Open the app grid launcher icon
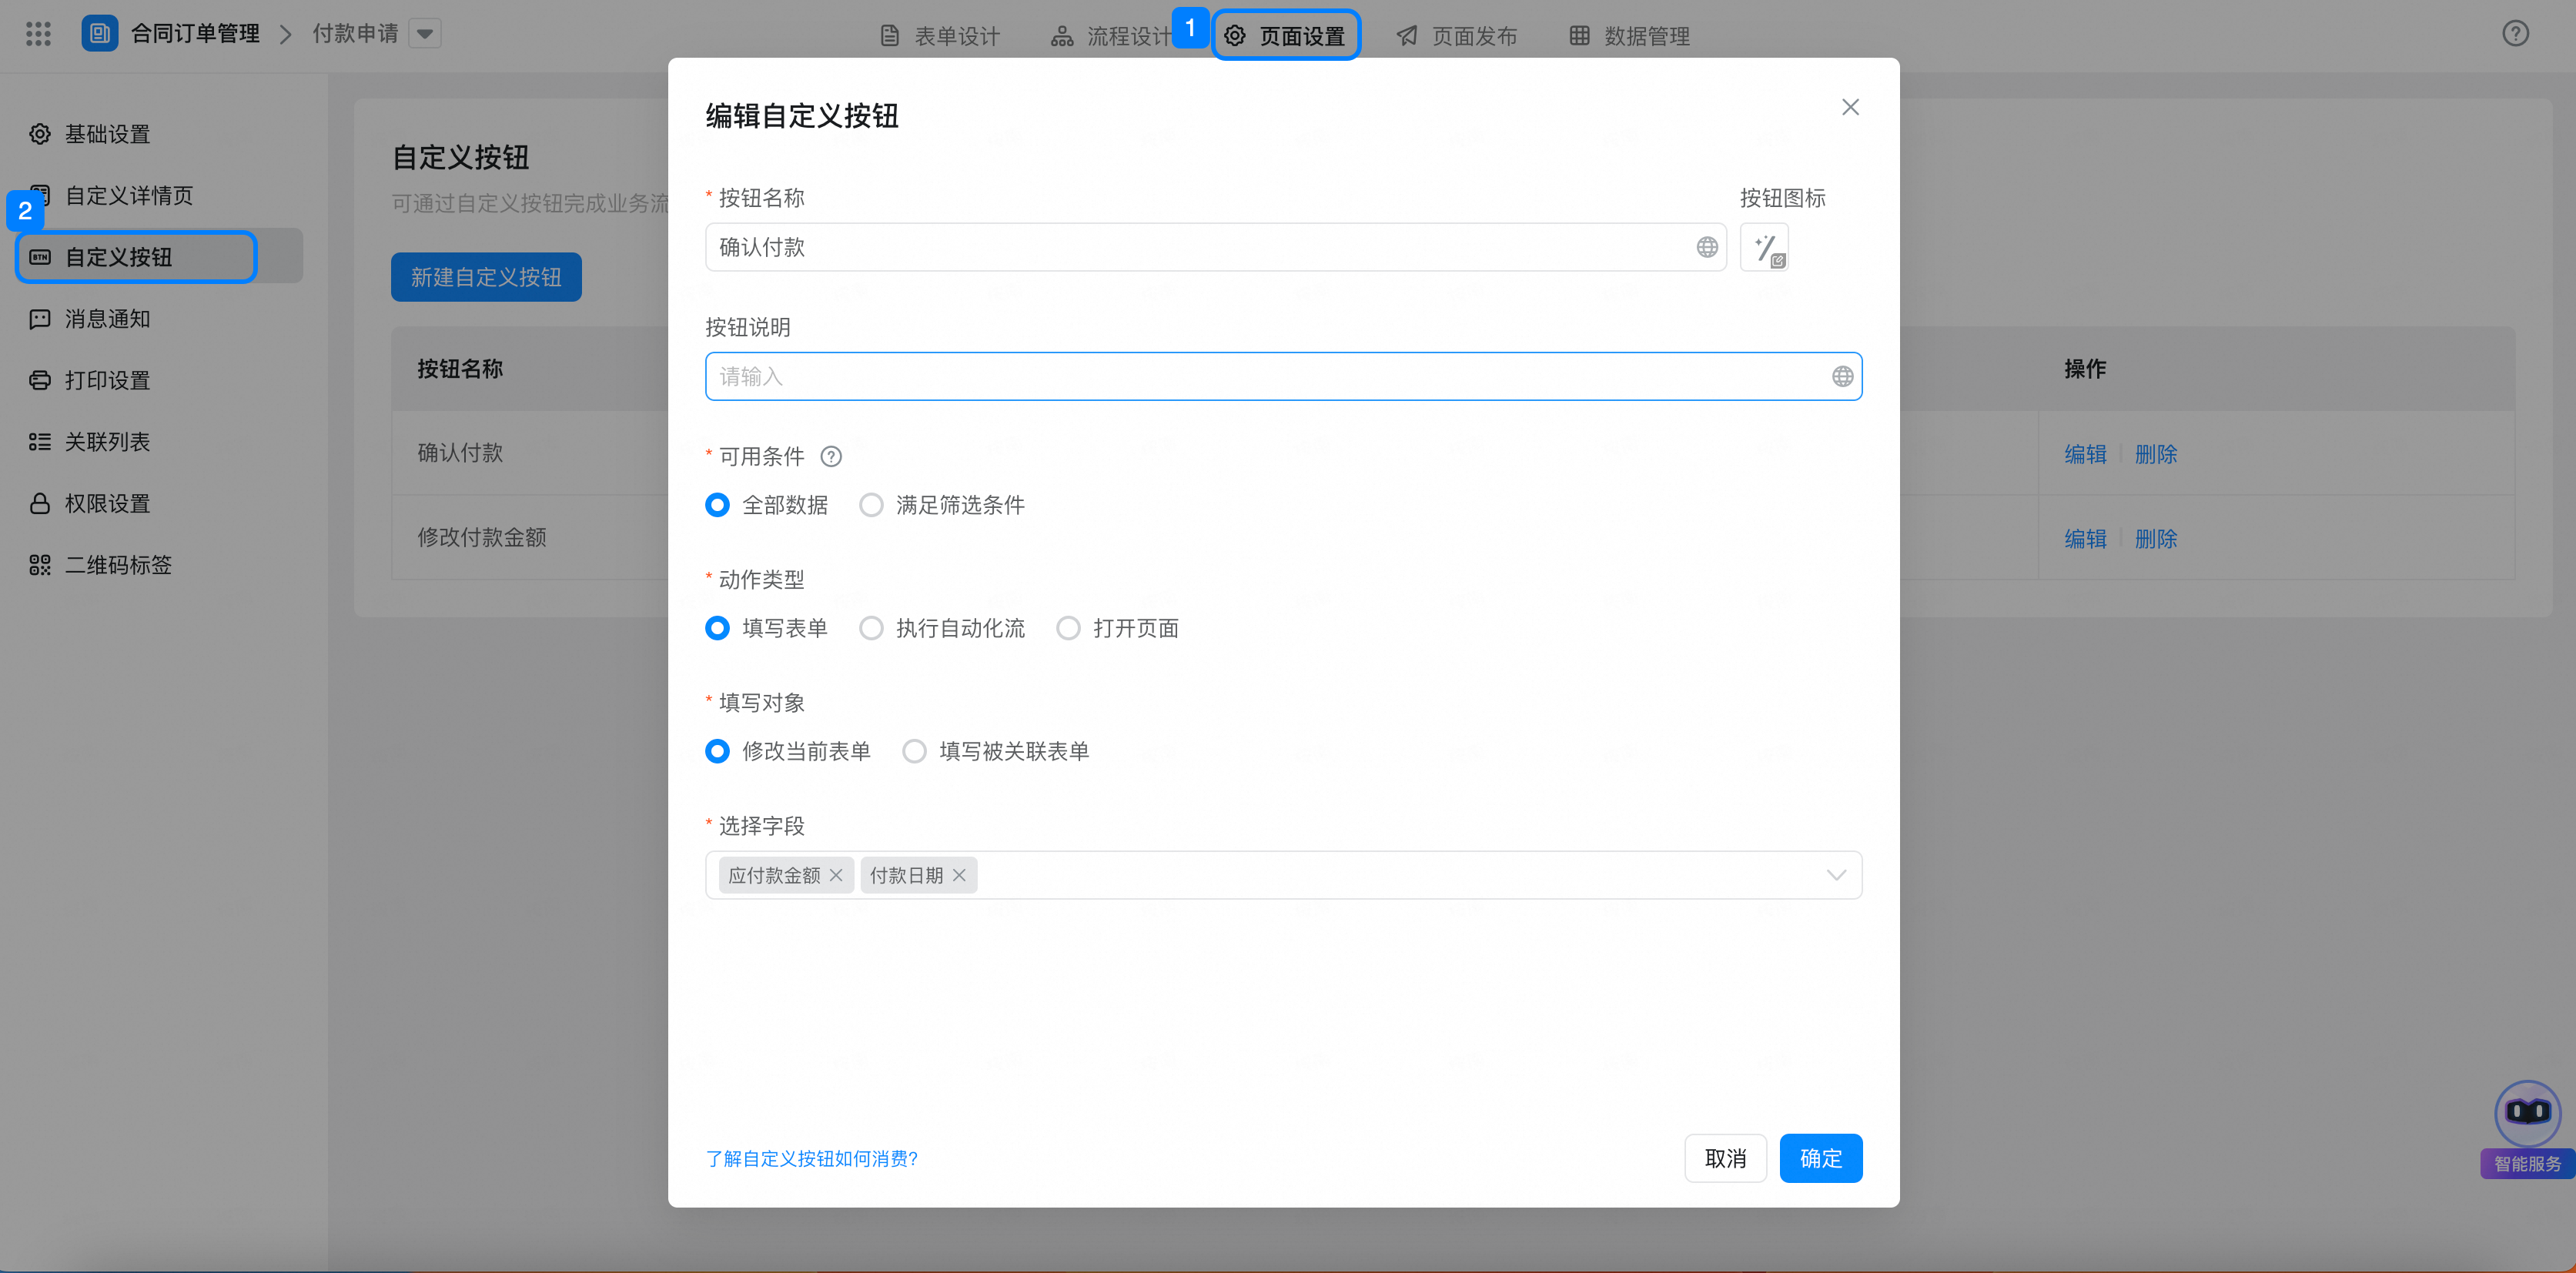 (38, 34)
